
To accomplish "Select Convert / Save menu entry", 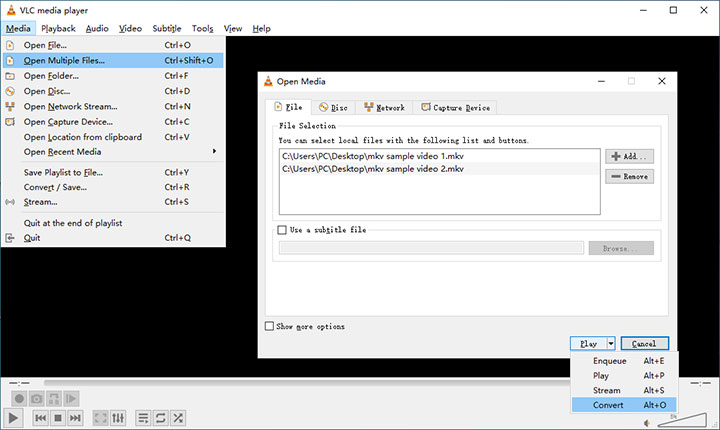I will coord(113,187).
